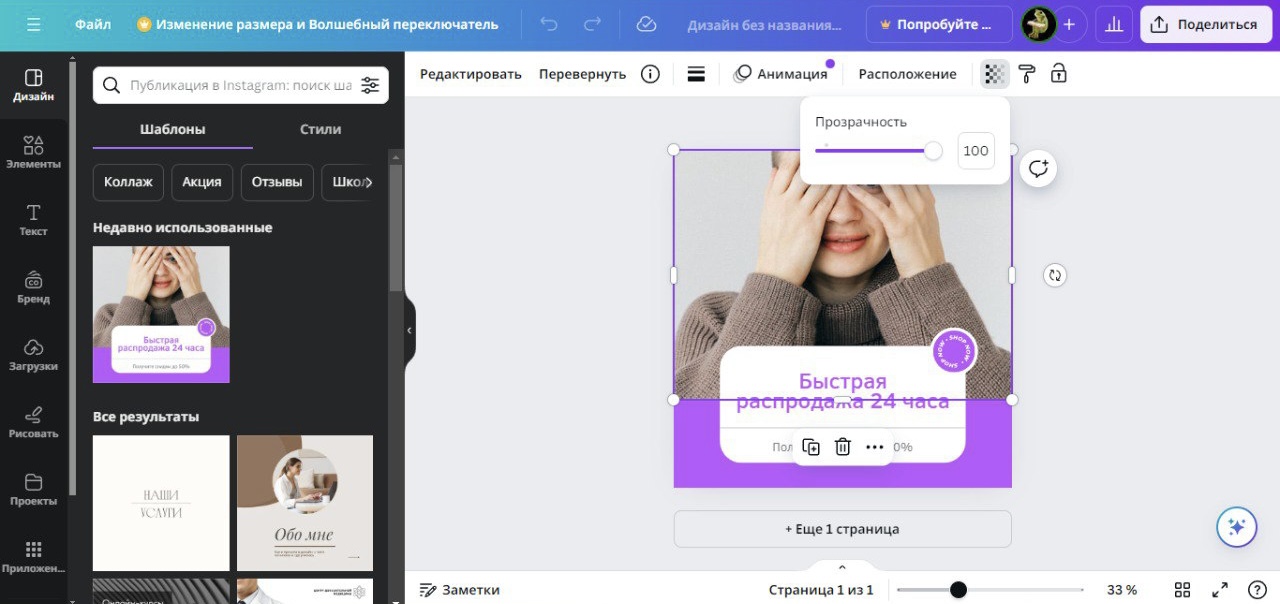Screen dimensions: 1280x604
Task: Open the Расположение option
Action: [x=907, y=74]
